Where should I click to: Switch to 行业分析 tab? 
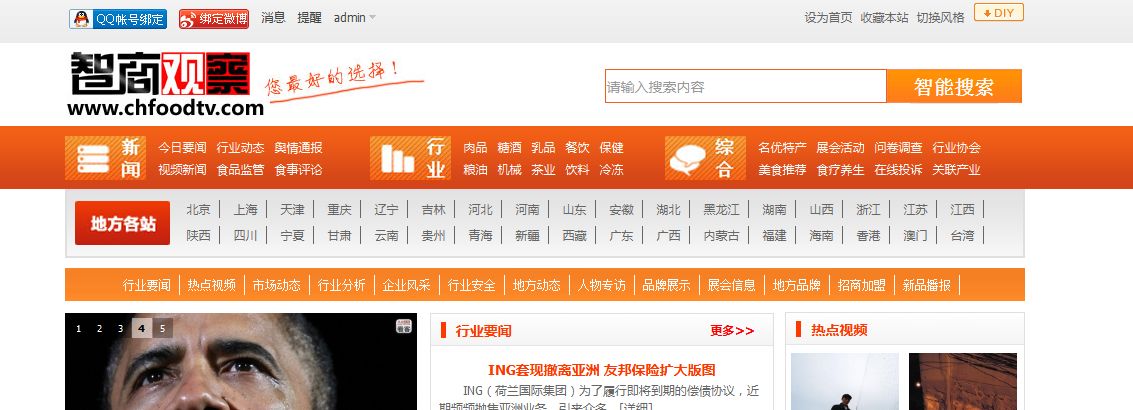point(342,285)
